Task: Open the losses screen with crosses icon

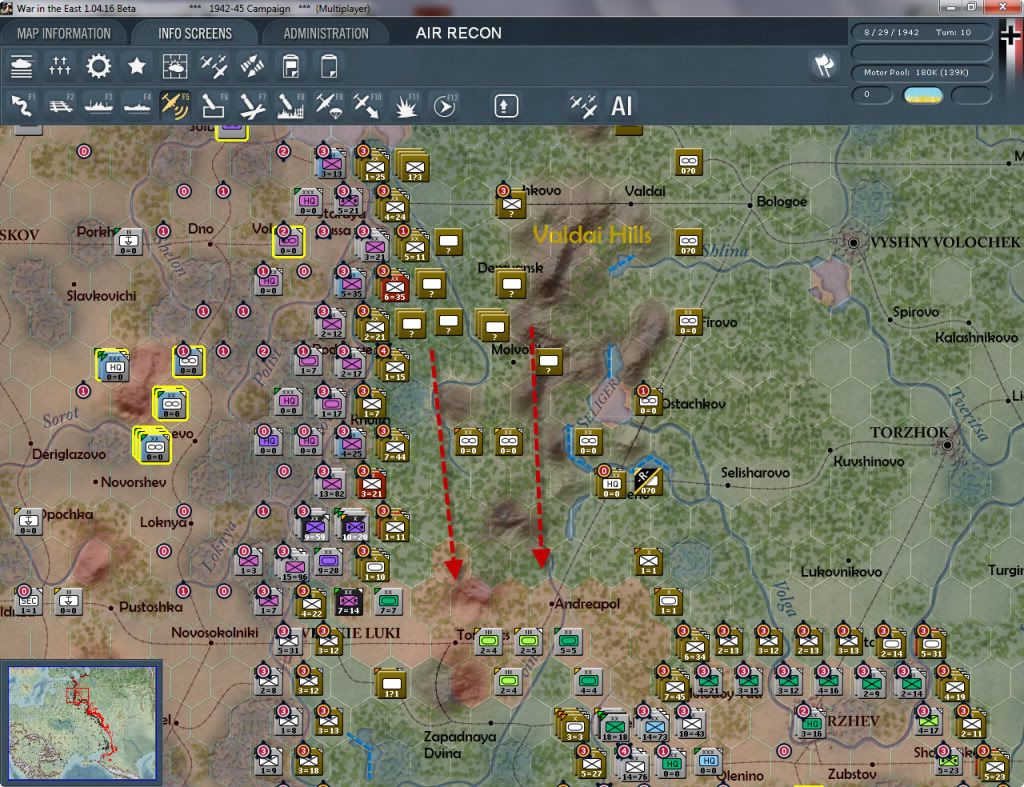Action: pyautogui.click(x=59, y=67)
